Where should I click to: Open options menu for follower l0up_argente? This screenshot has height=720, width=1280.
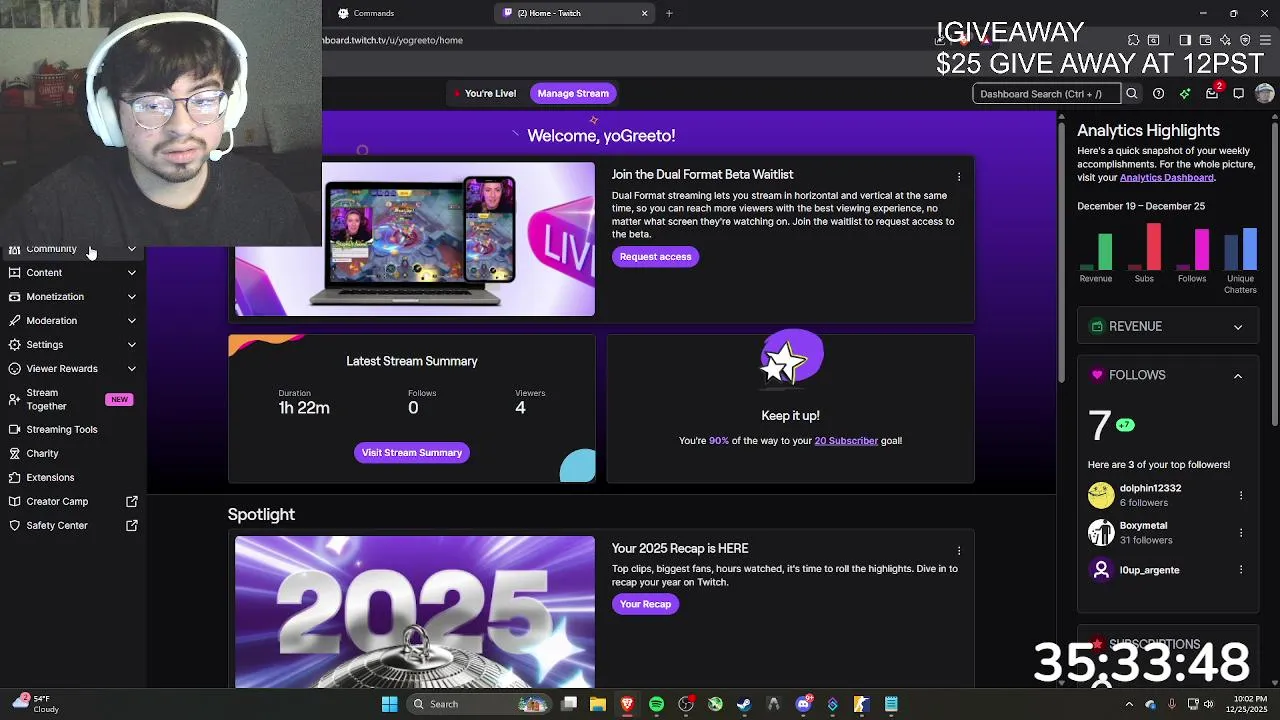coord(1241,569)
